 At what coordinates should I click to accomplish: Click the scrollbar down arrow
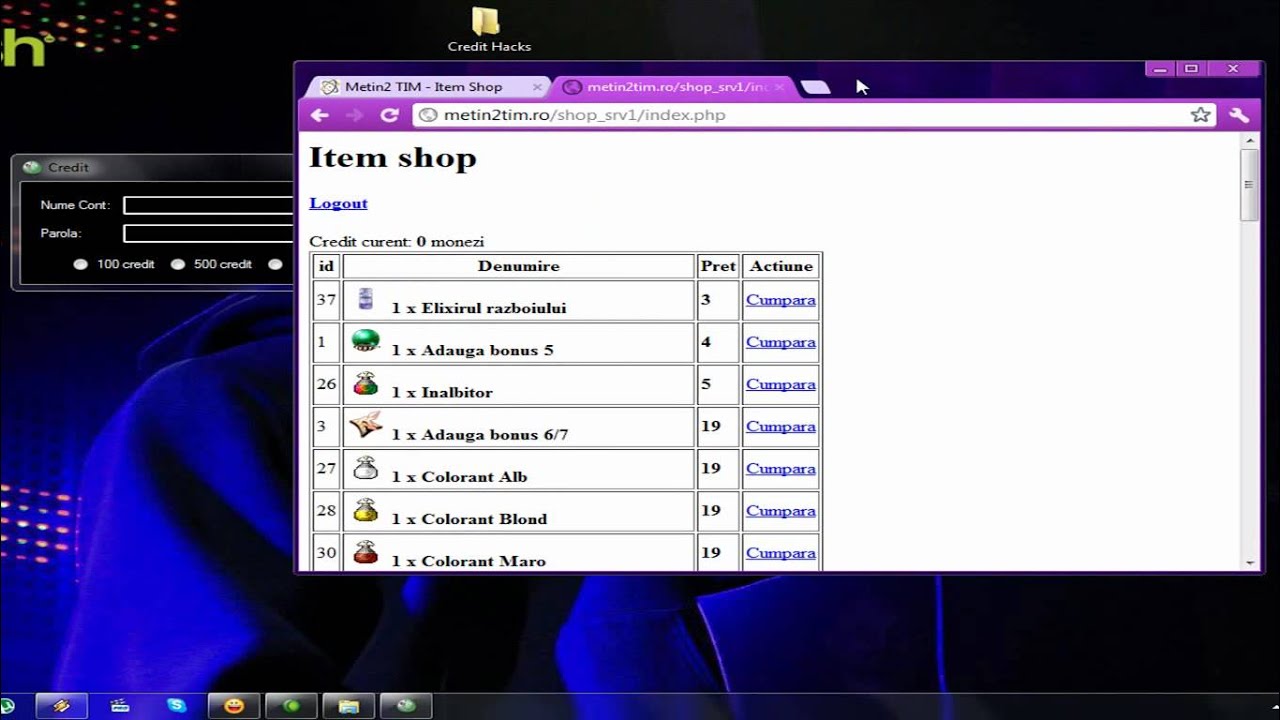tap(1249, 563)
